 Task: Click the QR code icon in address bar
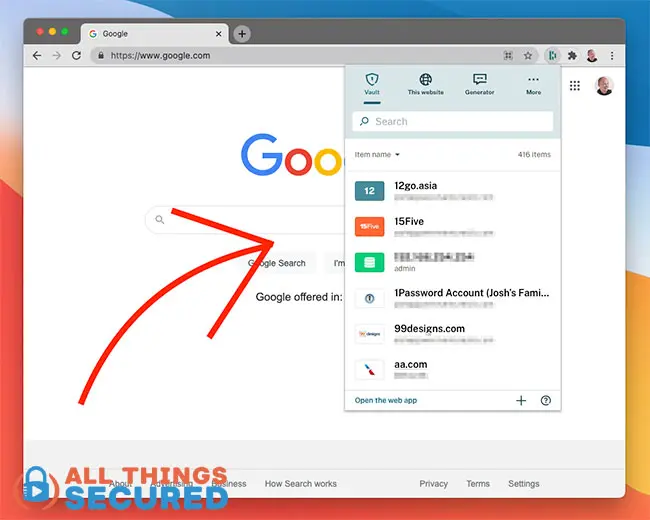tap(508, 56)
